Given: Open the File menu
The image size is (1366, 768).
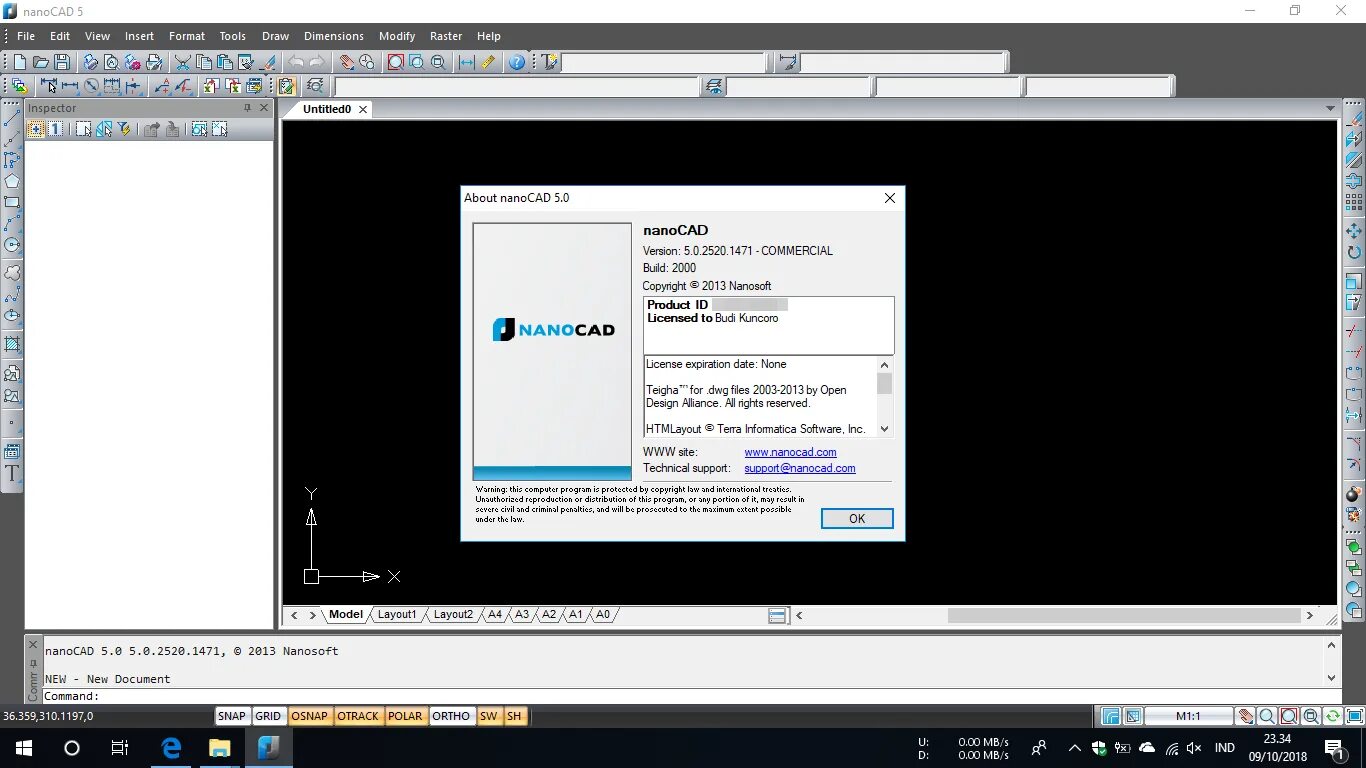Looking at the screenshot, I should point(26,36).
